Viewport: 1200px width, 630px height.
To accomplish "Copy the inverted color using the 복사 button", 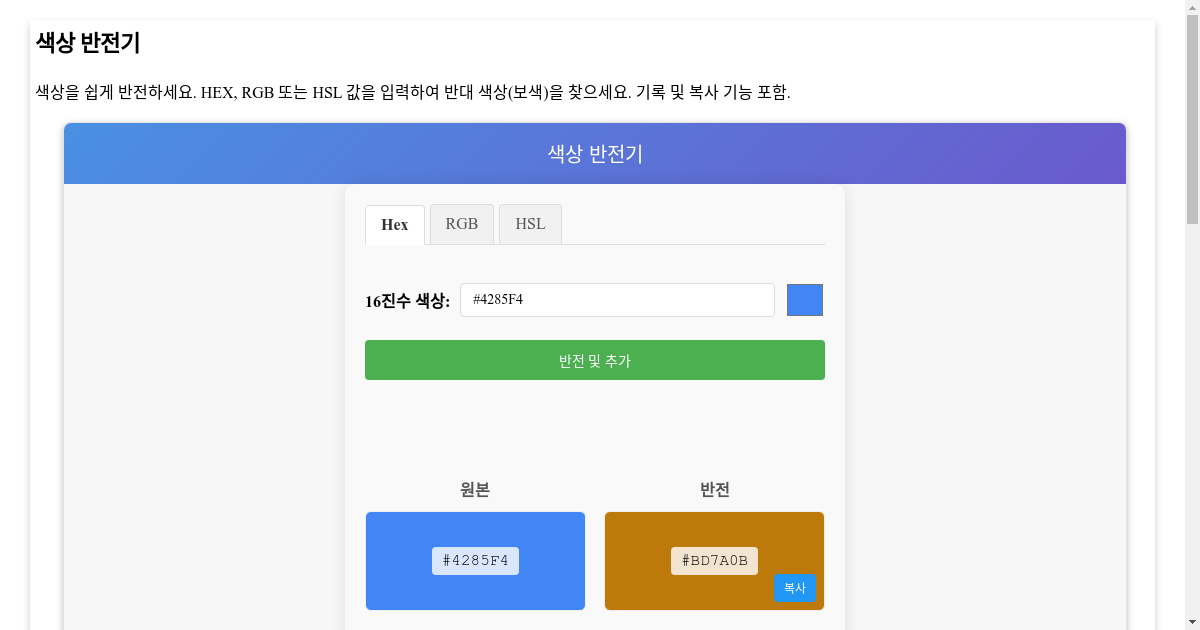I will pos(795,589).
